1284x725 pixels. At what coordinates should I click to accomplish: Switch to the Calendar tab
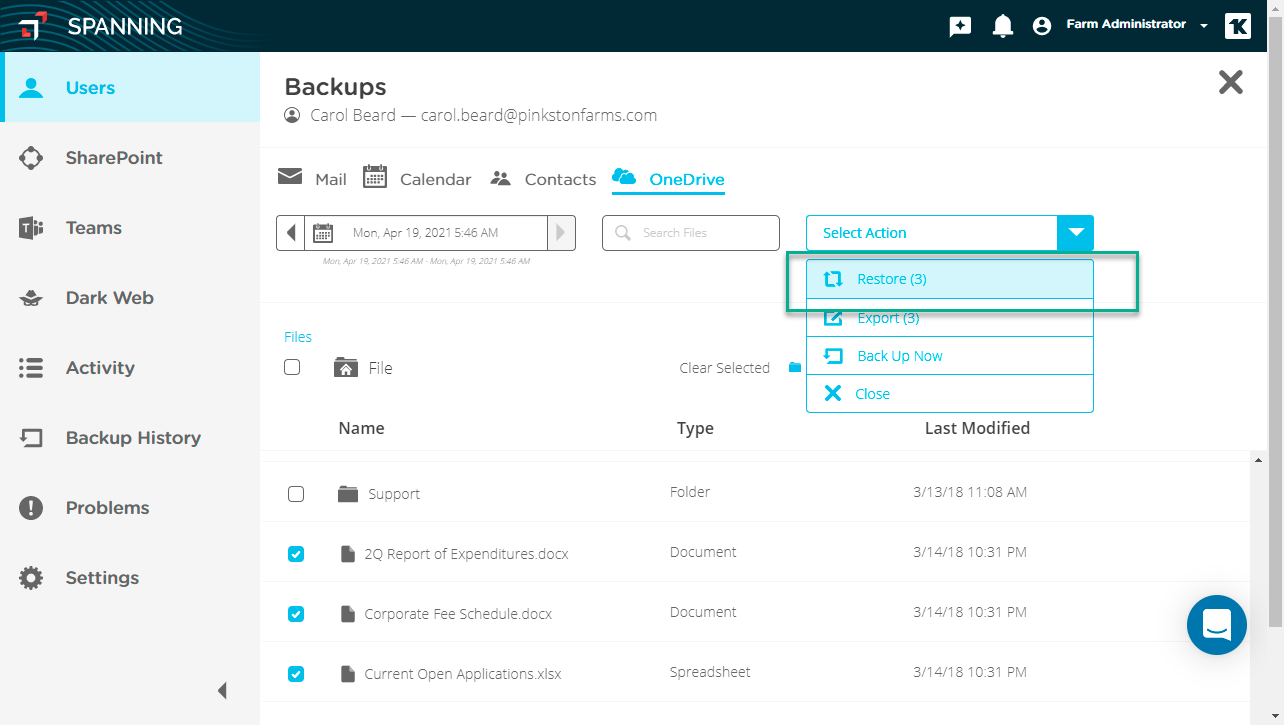tap(417, 178)
